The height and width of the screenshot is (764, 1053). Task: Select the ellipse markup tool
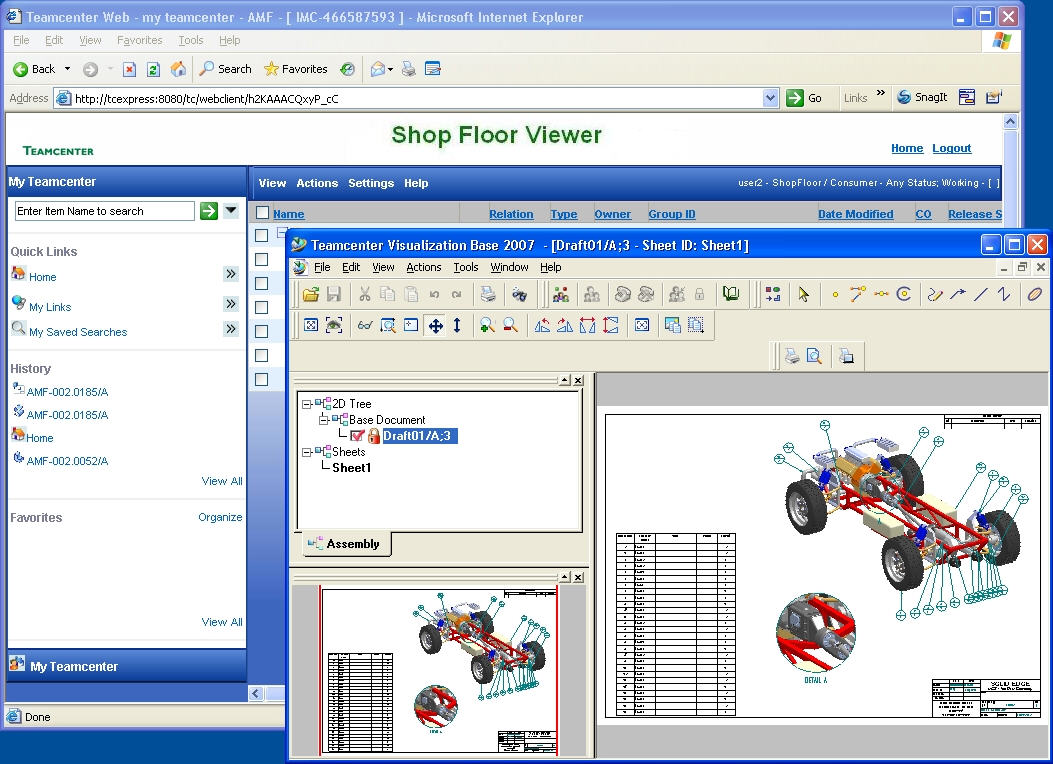pyautogui.click(x=1034, y=294)
